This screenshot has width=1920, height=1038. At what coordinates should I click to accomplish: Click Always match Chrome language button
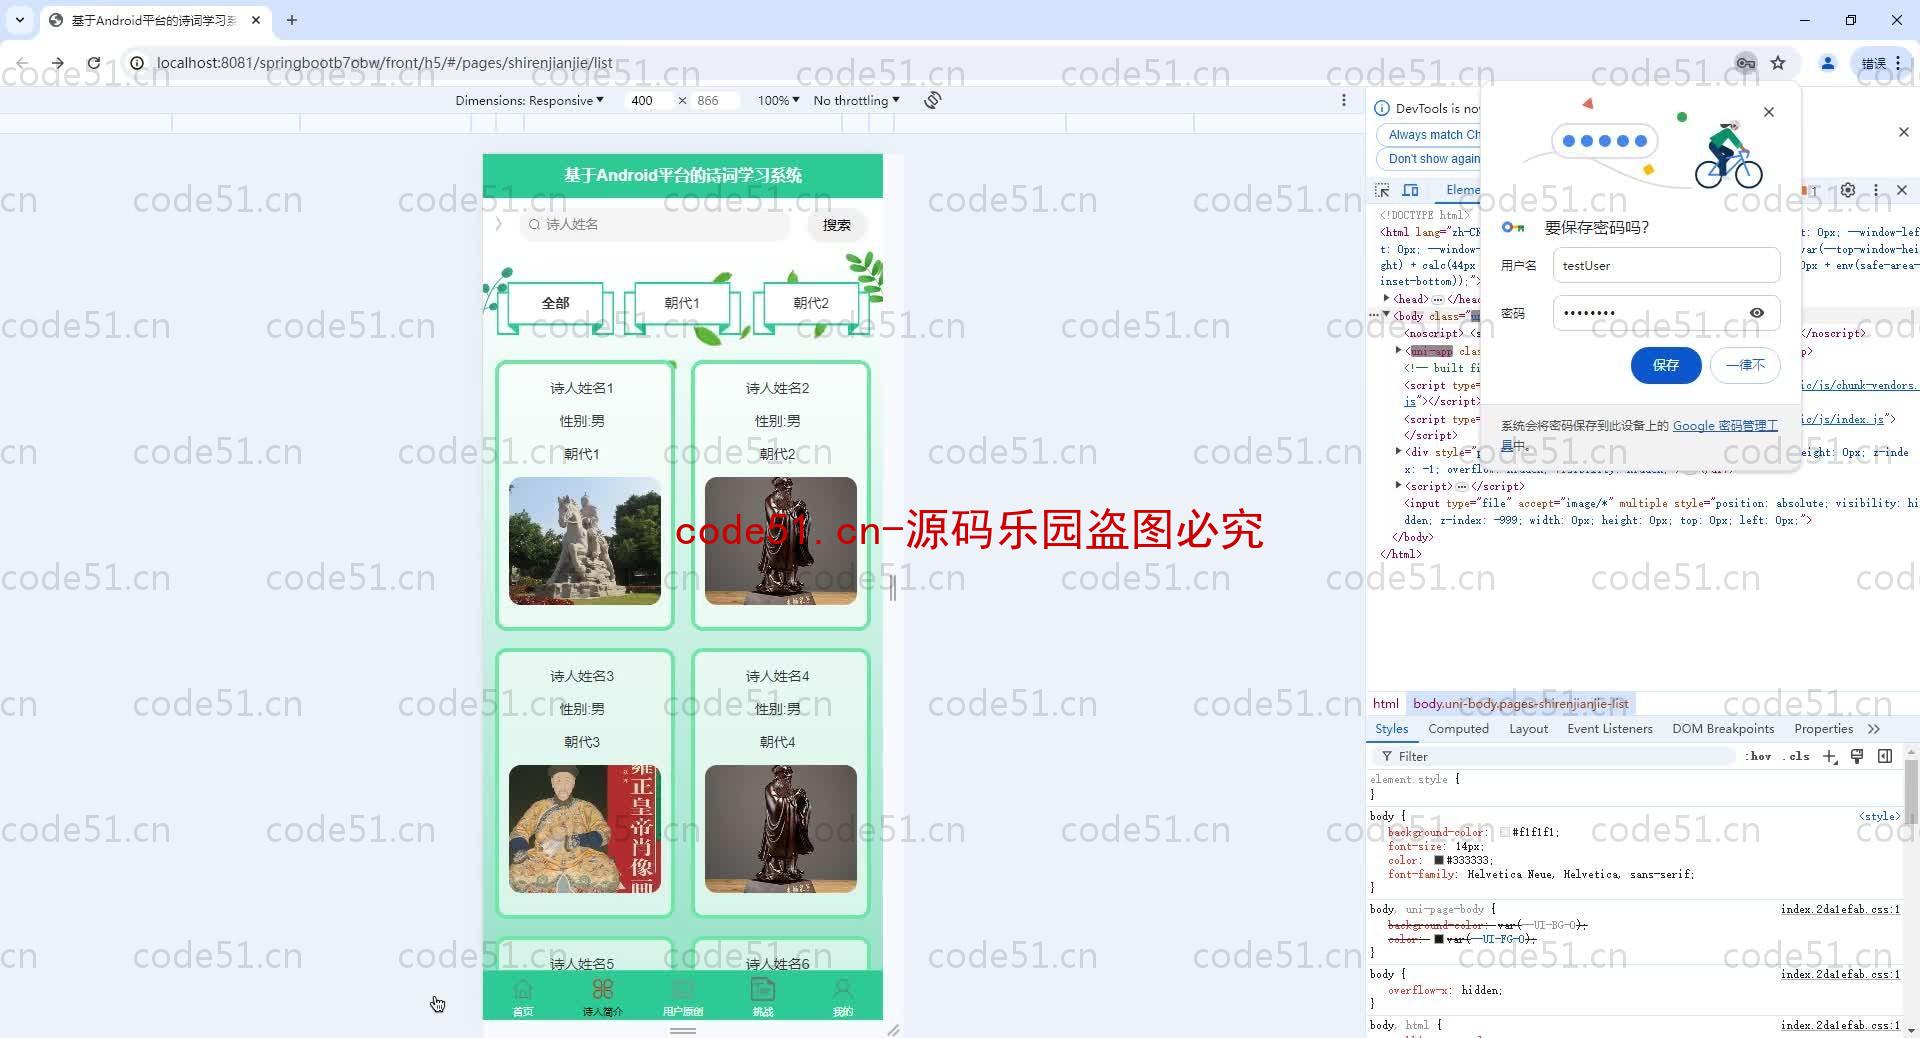coord(1431,135)
